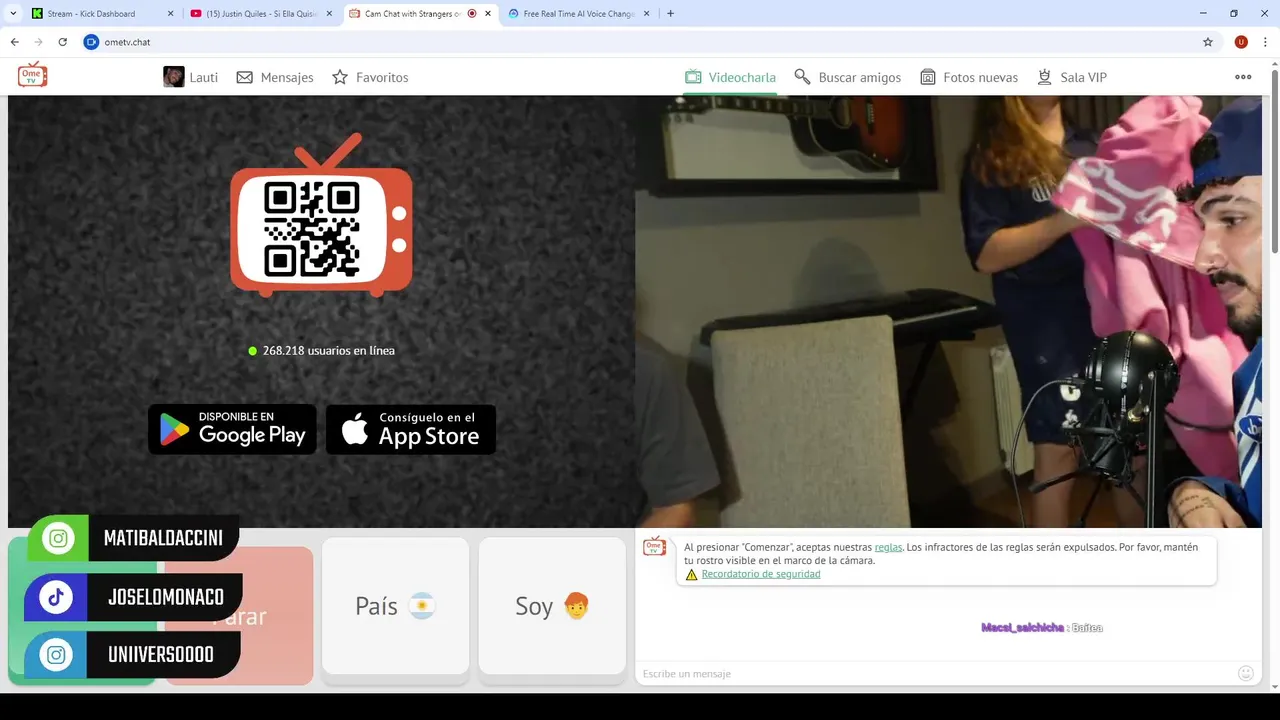Open Favoritos list
Viewport: 1280px width, 720px height.
tap(370, 77)
